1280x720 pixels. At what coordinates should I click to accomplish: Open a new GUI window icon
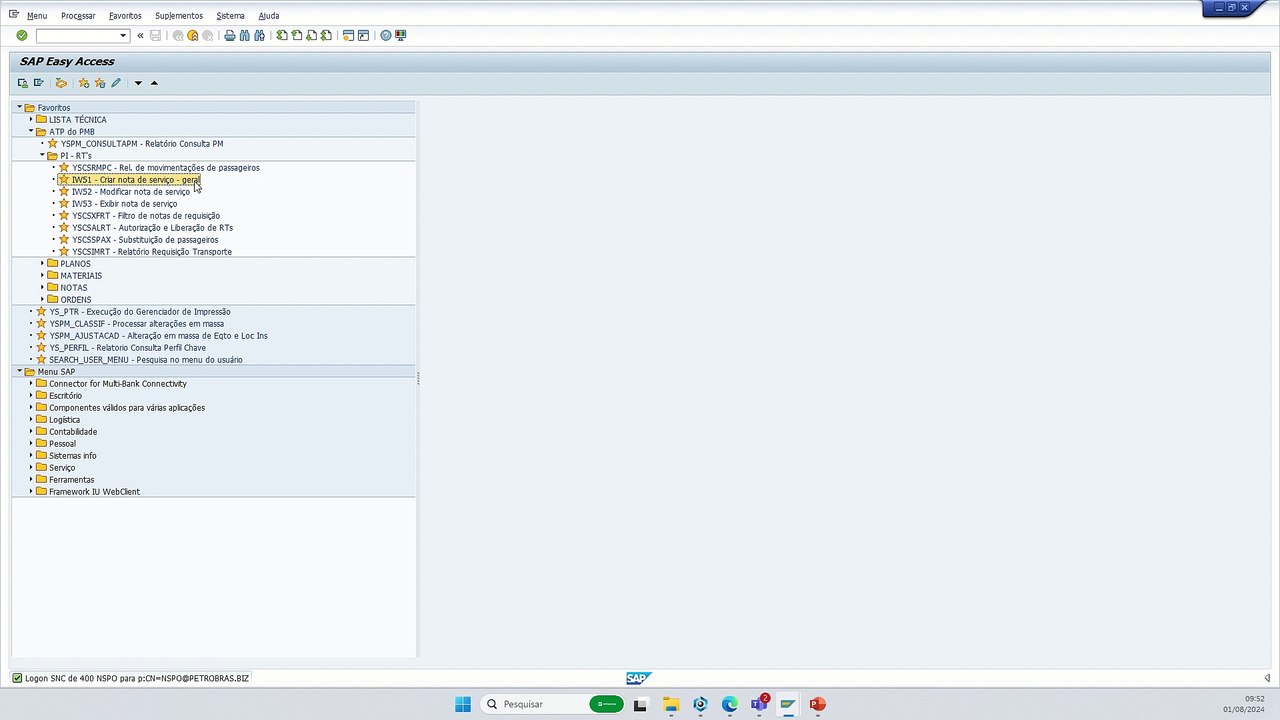coord(349,36)
